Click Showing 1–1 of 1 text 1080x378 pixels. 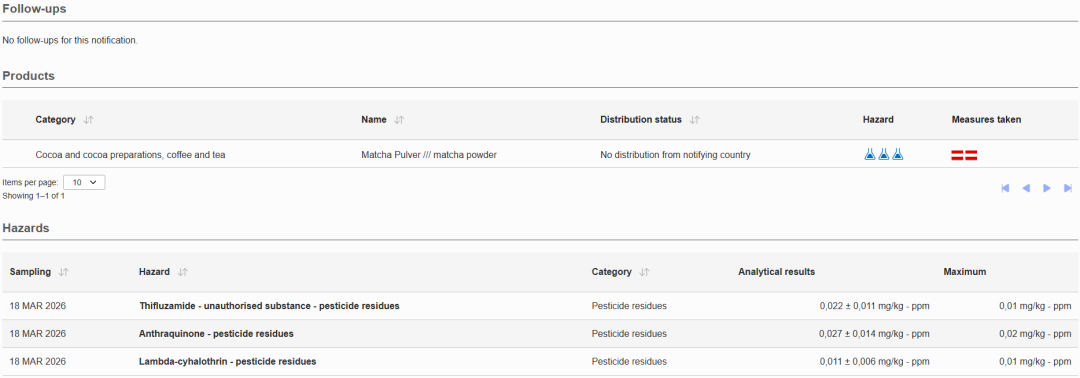(x=34, y=196)
